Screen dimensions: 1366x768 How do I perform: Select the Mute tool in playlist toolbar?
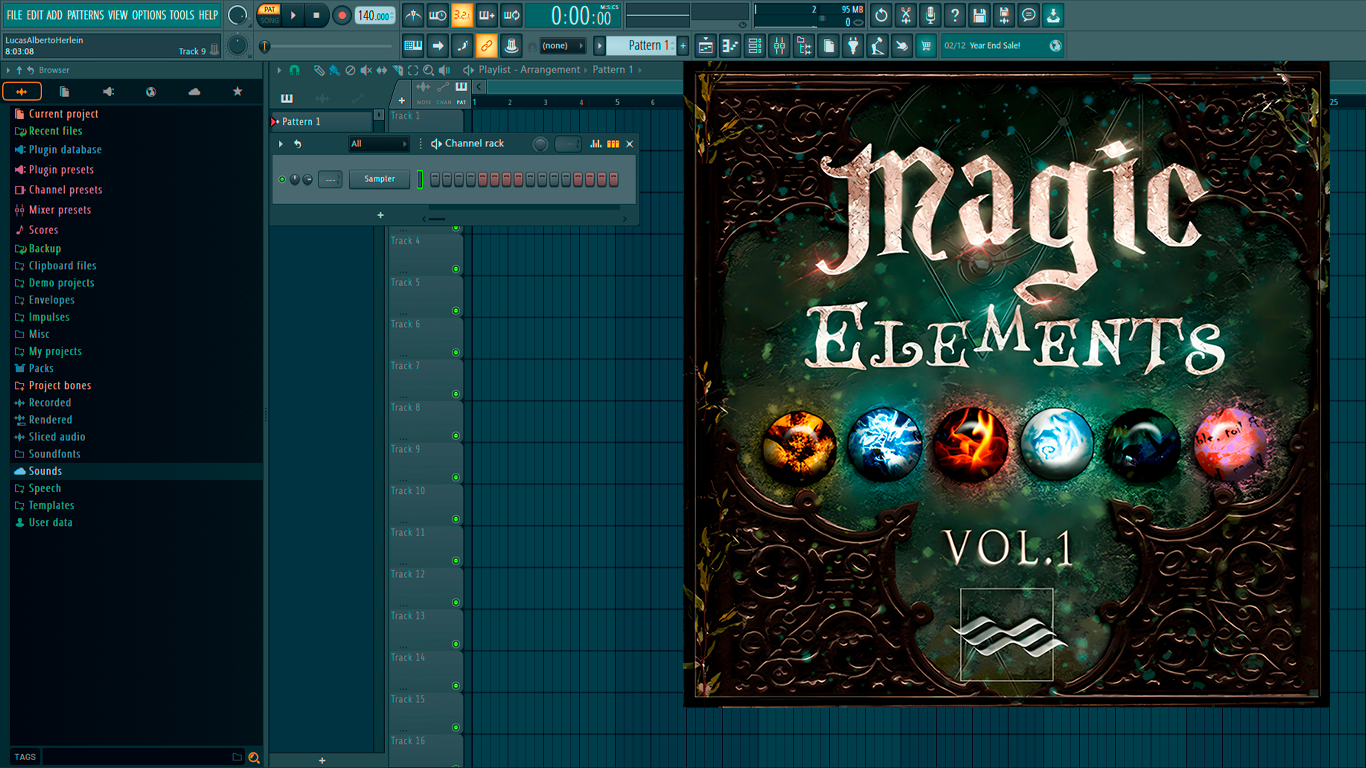[366, 70]
